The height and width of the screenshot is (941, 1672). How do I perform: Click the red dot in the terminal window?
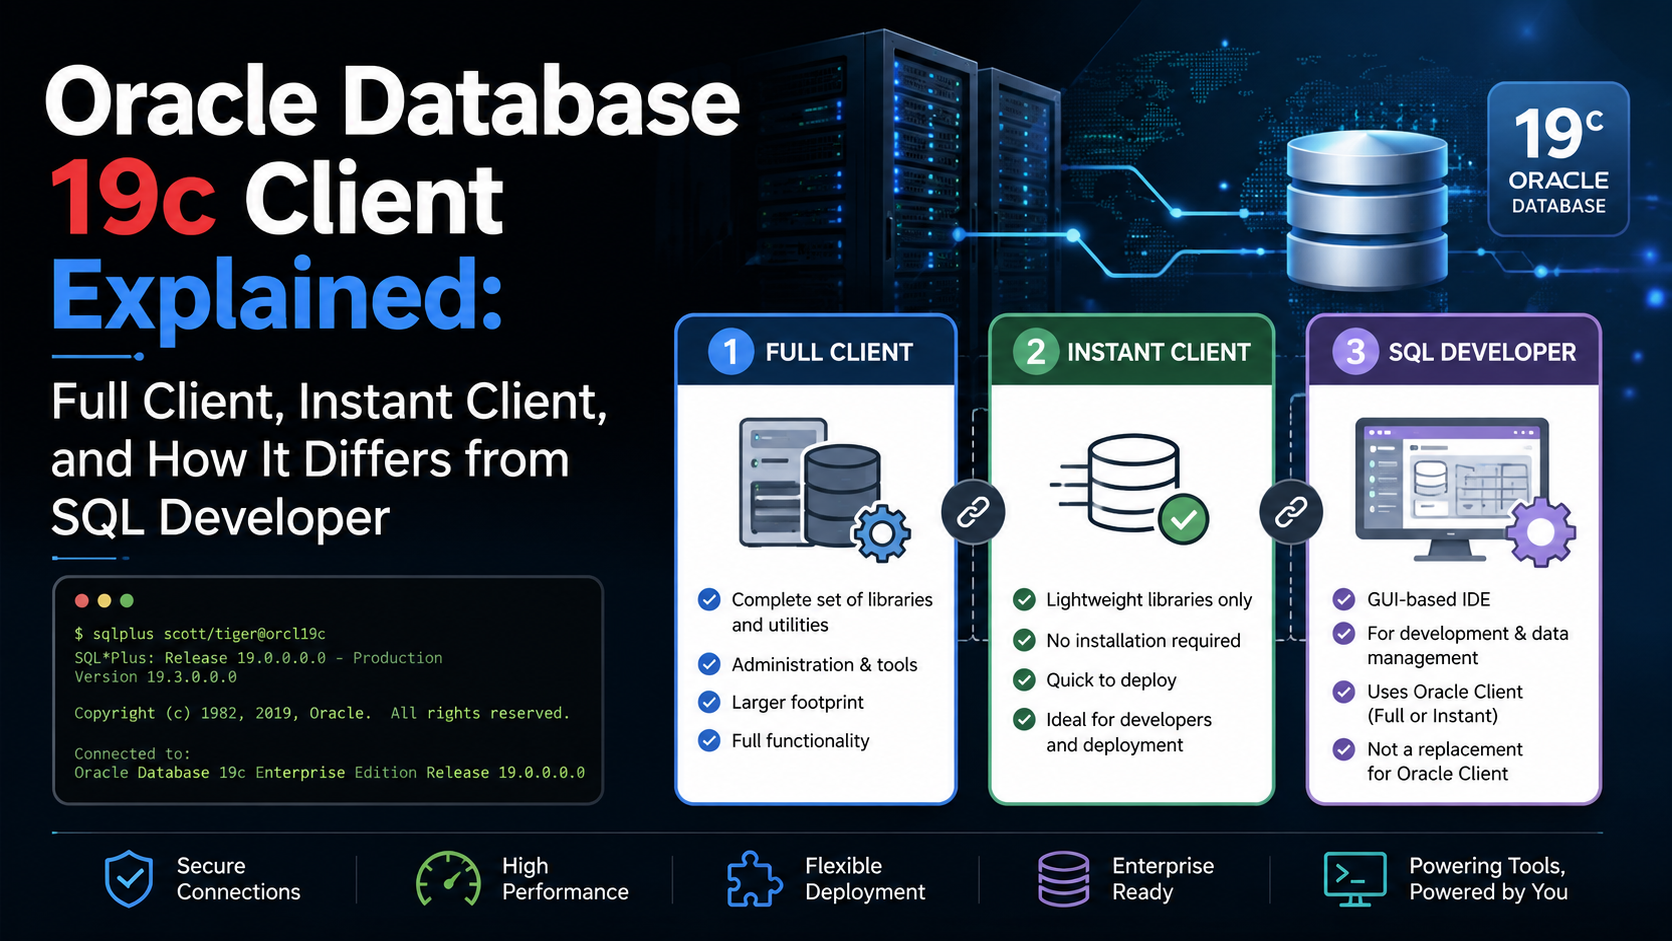(x=82, y=601)
